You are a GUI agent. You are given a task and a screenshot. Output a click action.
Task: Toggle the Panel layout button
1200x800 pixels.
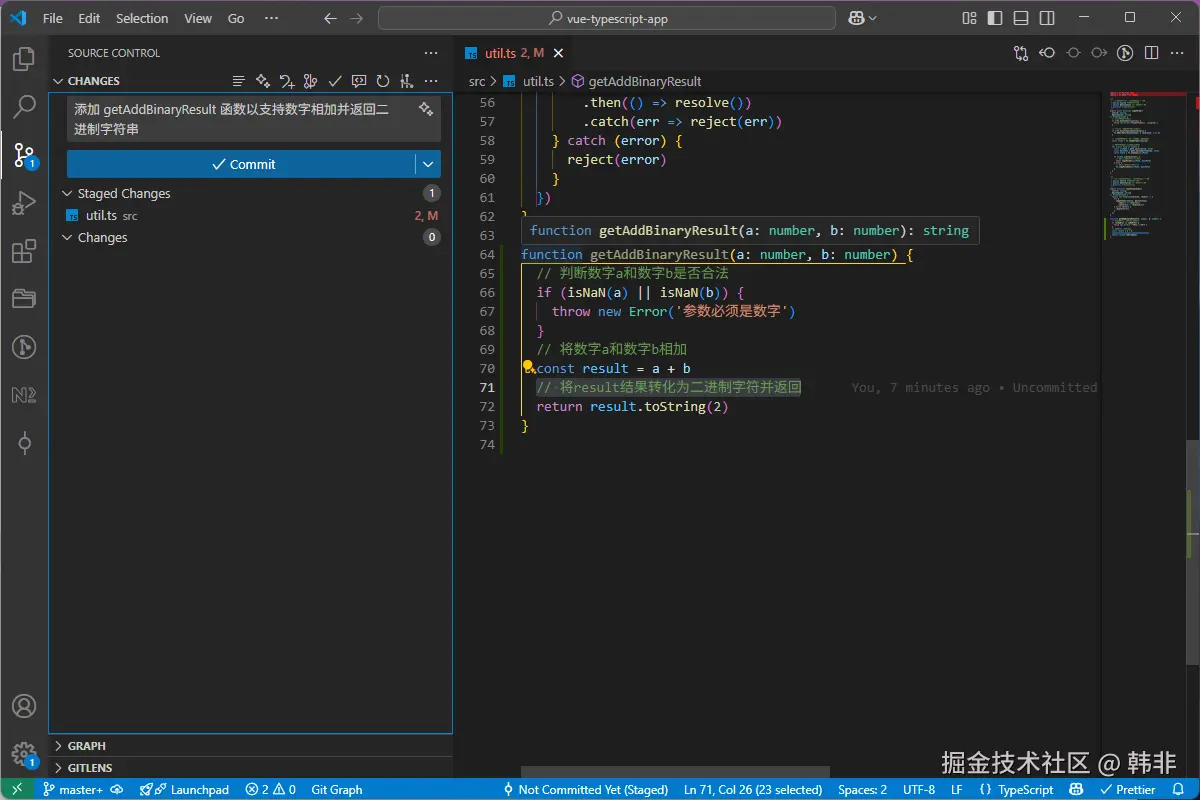[x=1020, y=18]
